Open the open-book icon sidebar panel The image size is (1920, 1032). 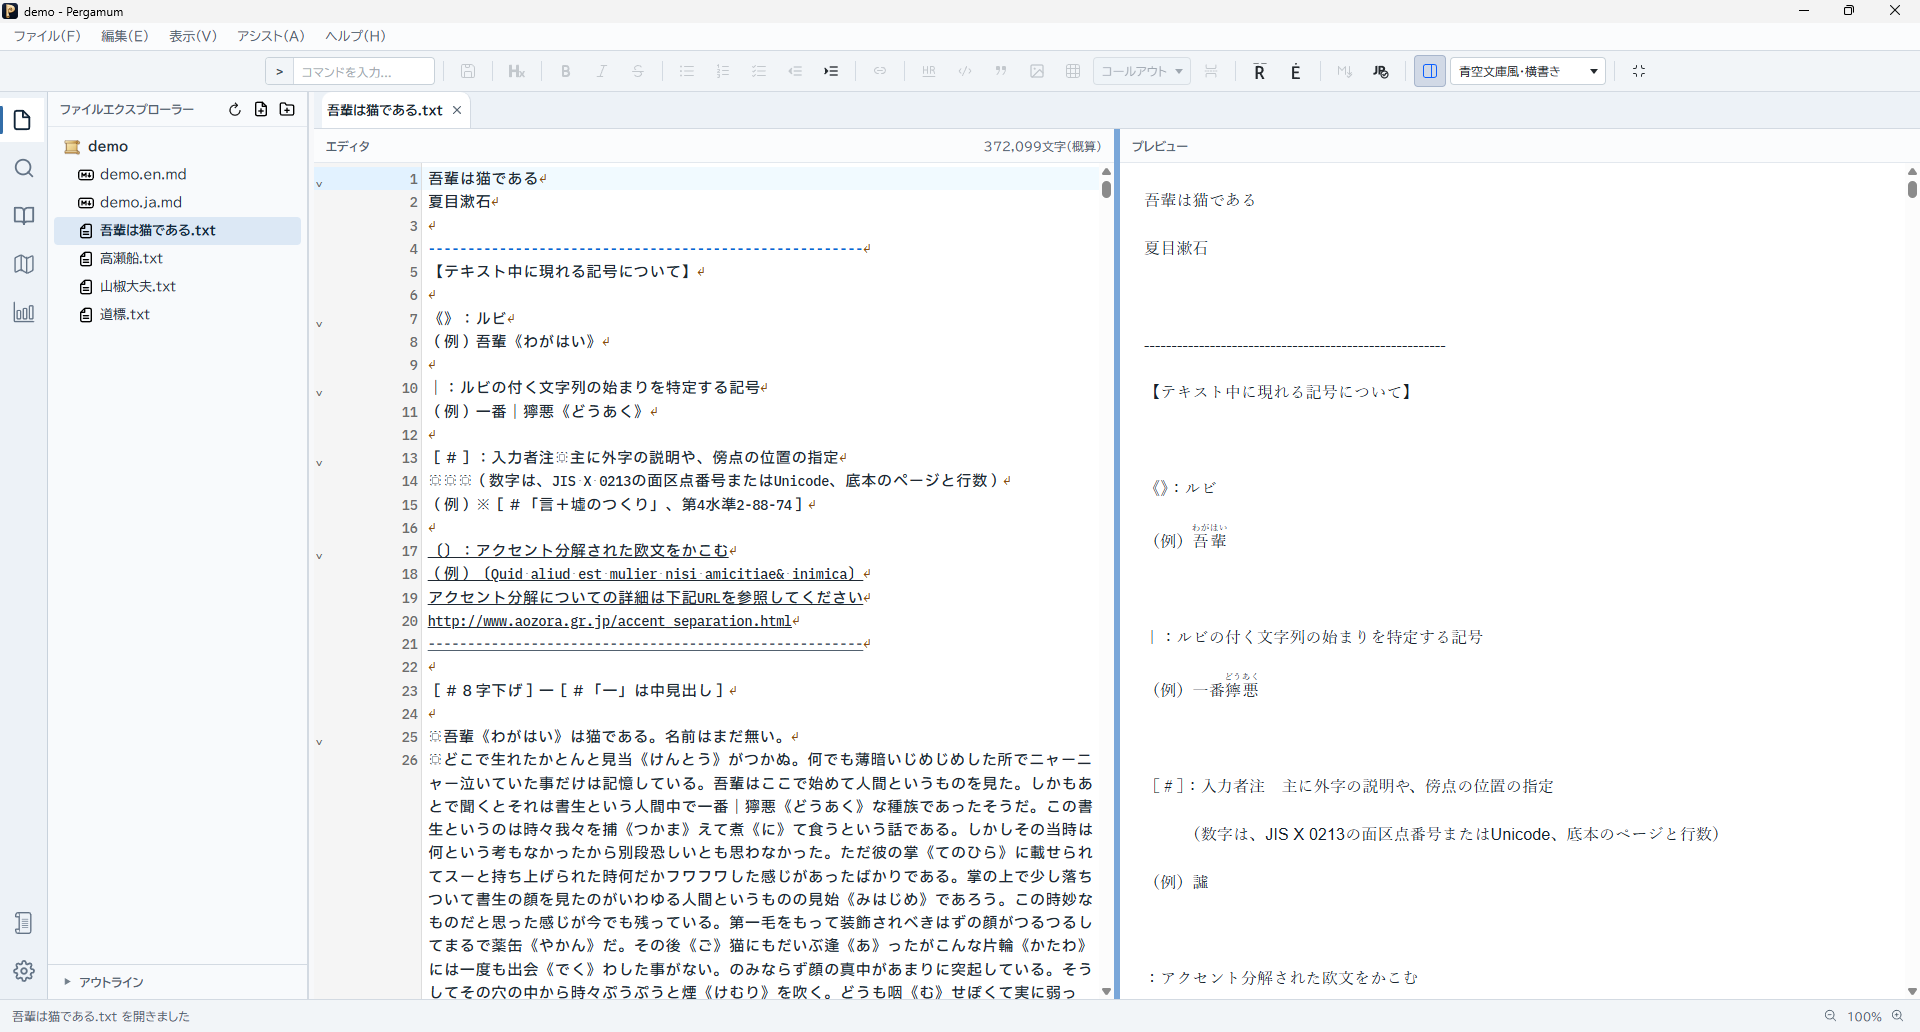pos(24,216)
